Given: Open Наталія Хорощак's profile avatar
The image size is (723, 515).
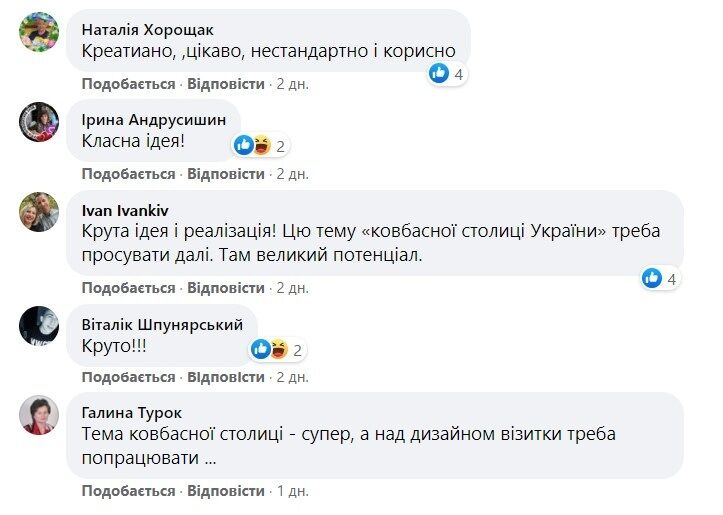Looking at the screenshot, I should pos(40,35).
